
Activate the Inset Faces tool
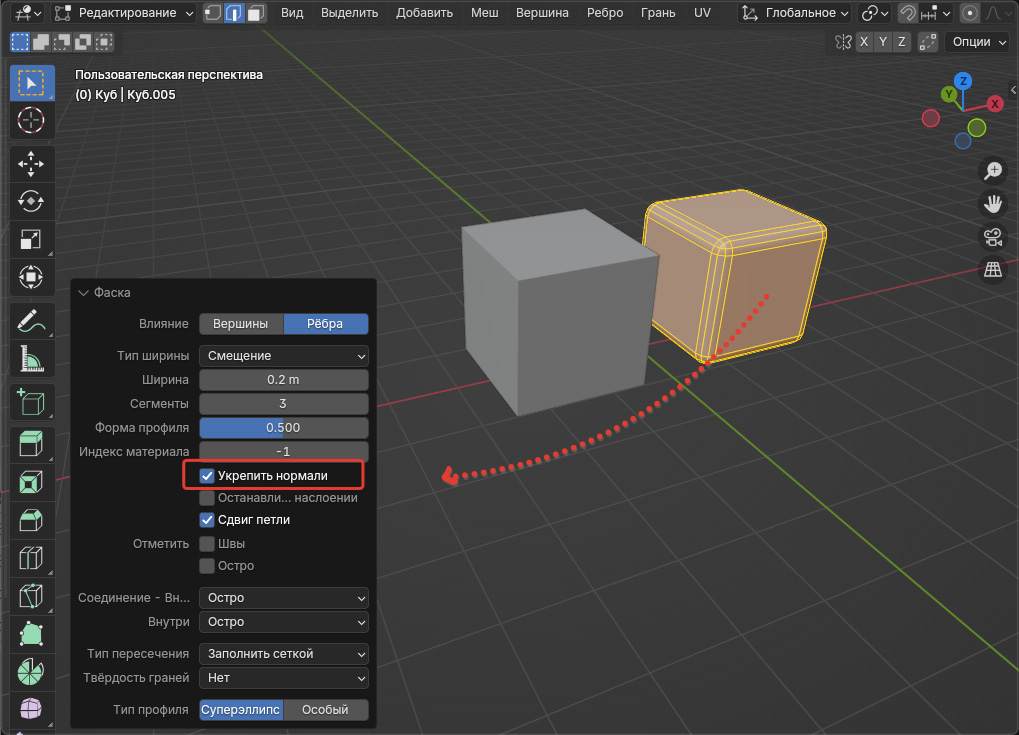31,482
